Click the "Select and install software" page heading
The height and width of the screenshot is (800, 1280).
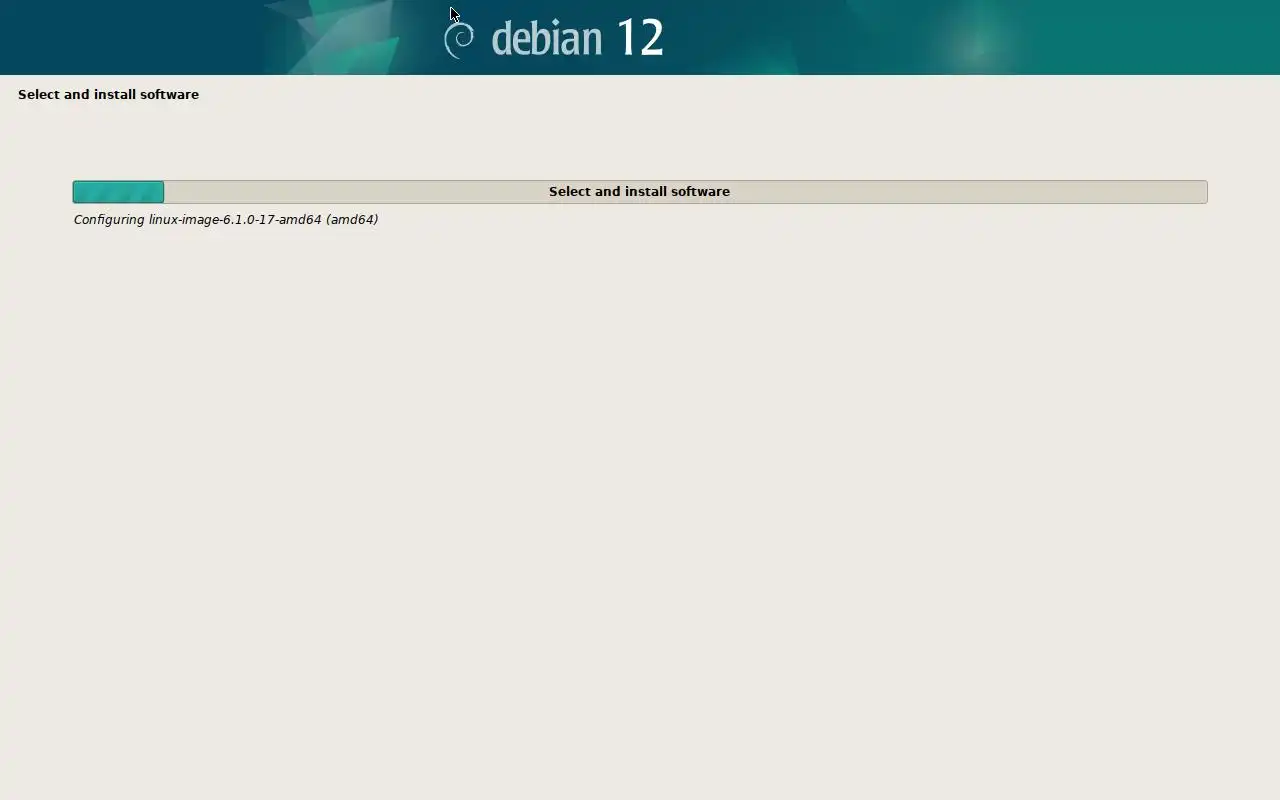tap(108, 94)
